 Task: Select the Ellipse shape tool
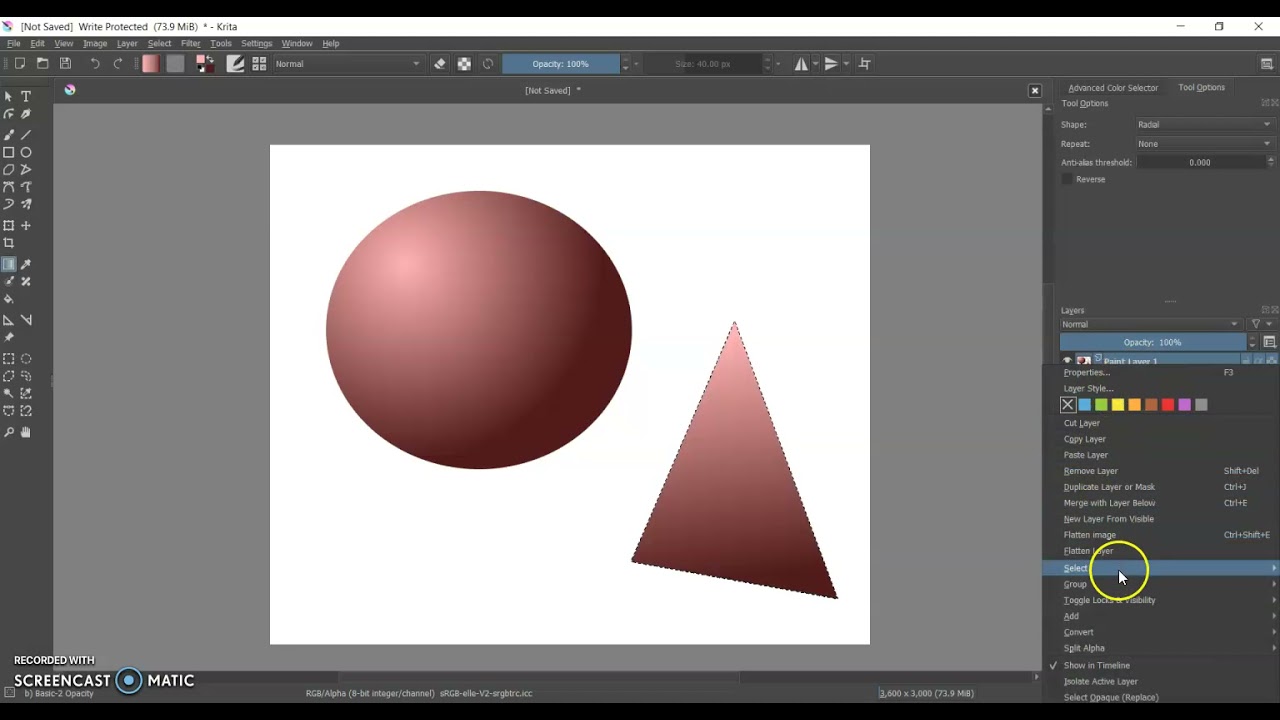point(26,153)
